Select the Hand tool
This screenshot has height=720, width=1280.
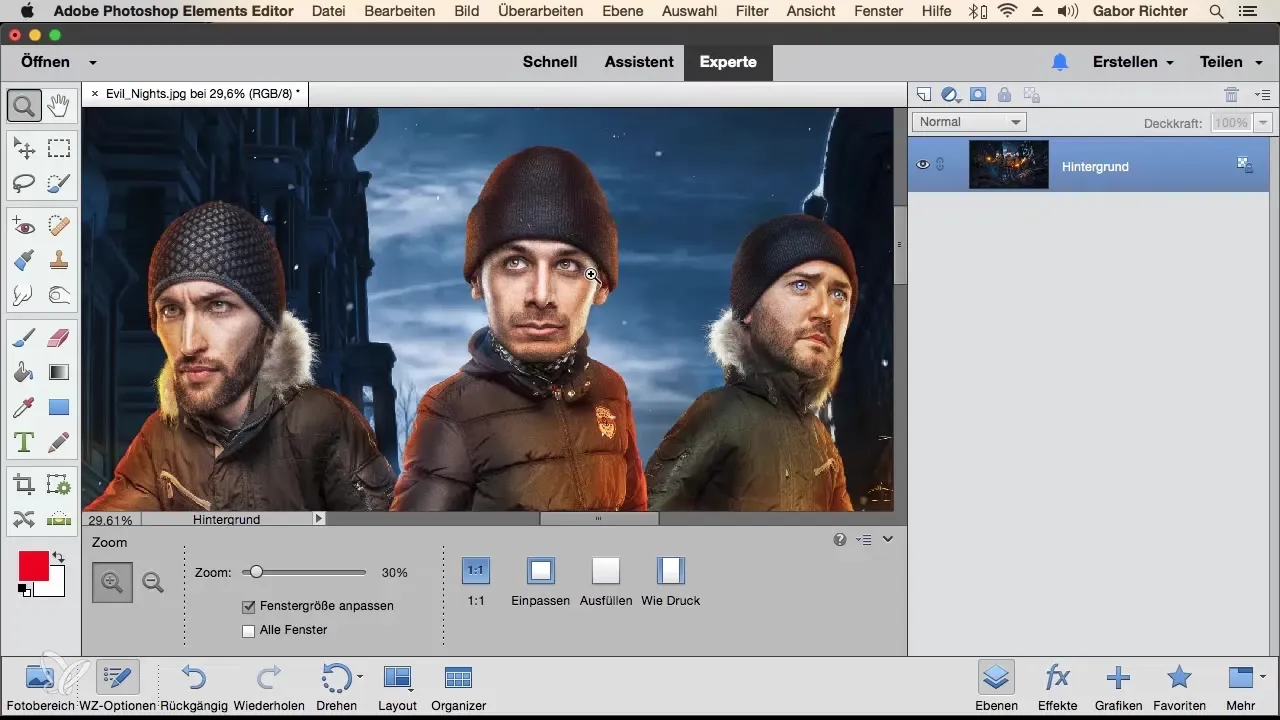tap(59, 104)
